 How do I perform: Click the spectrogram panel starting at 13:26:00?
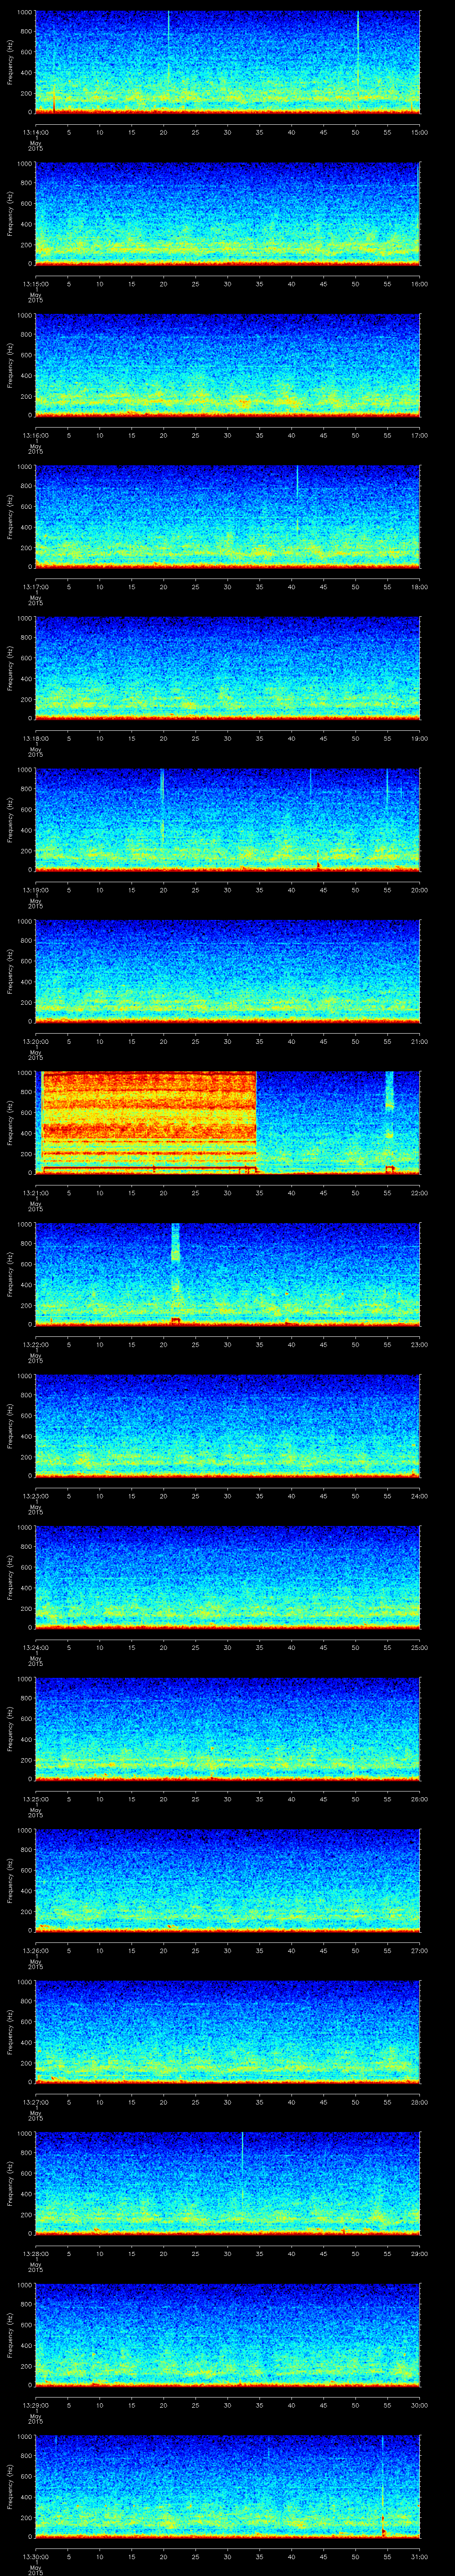point(227,1879)
